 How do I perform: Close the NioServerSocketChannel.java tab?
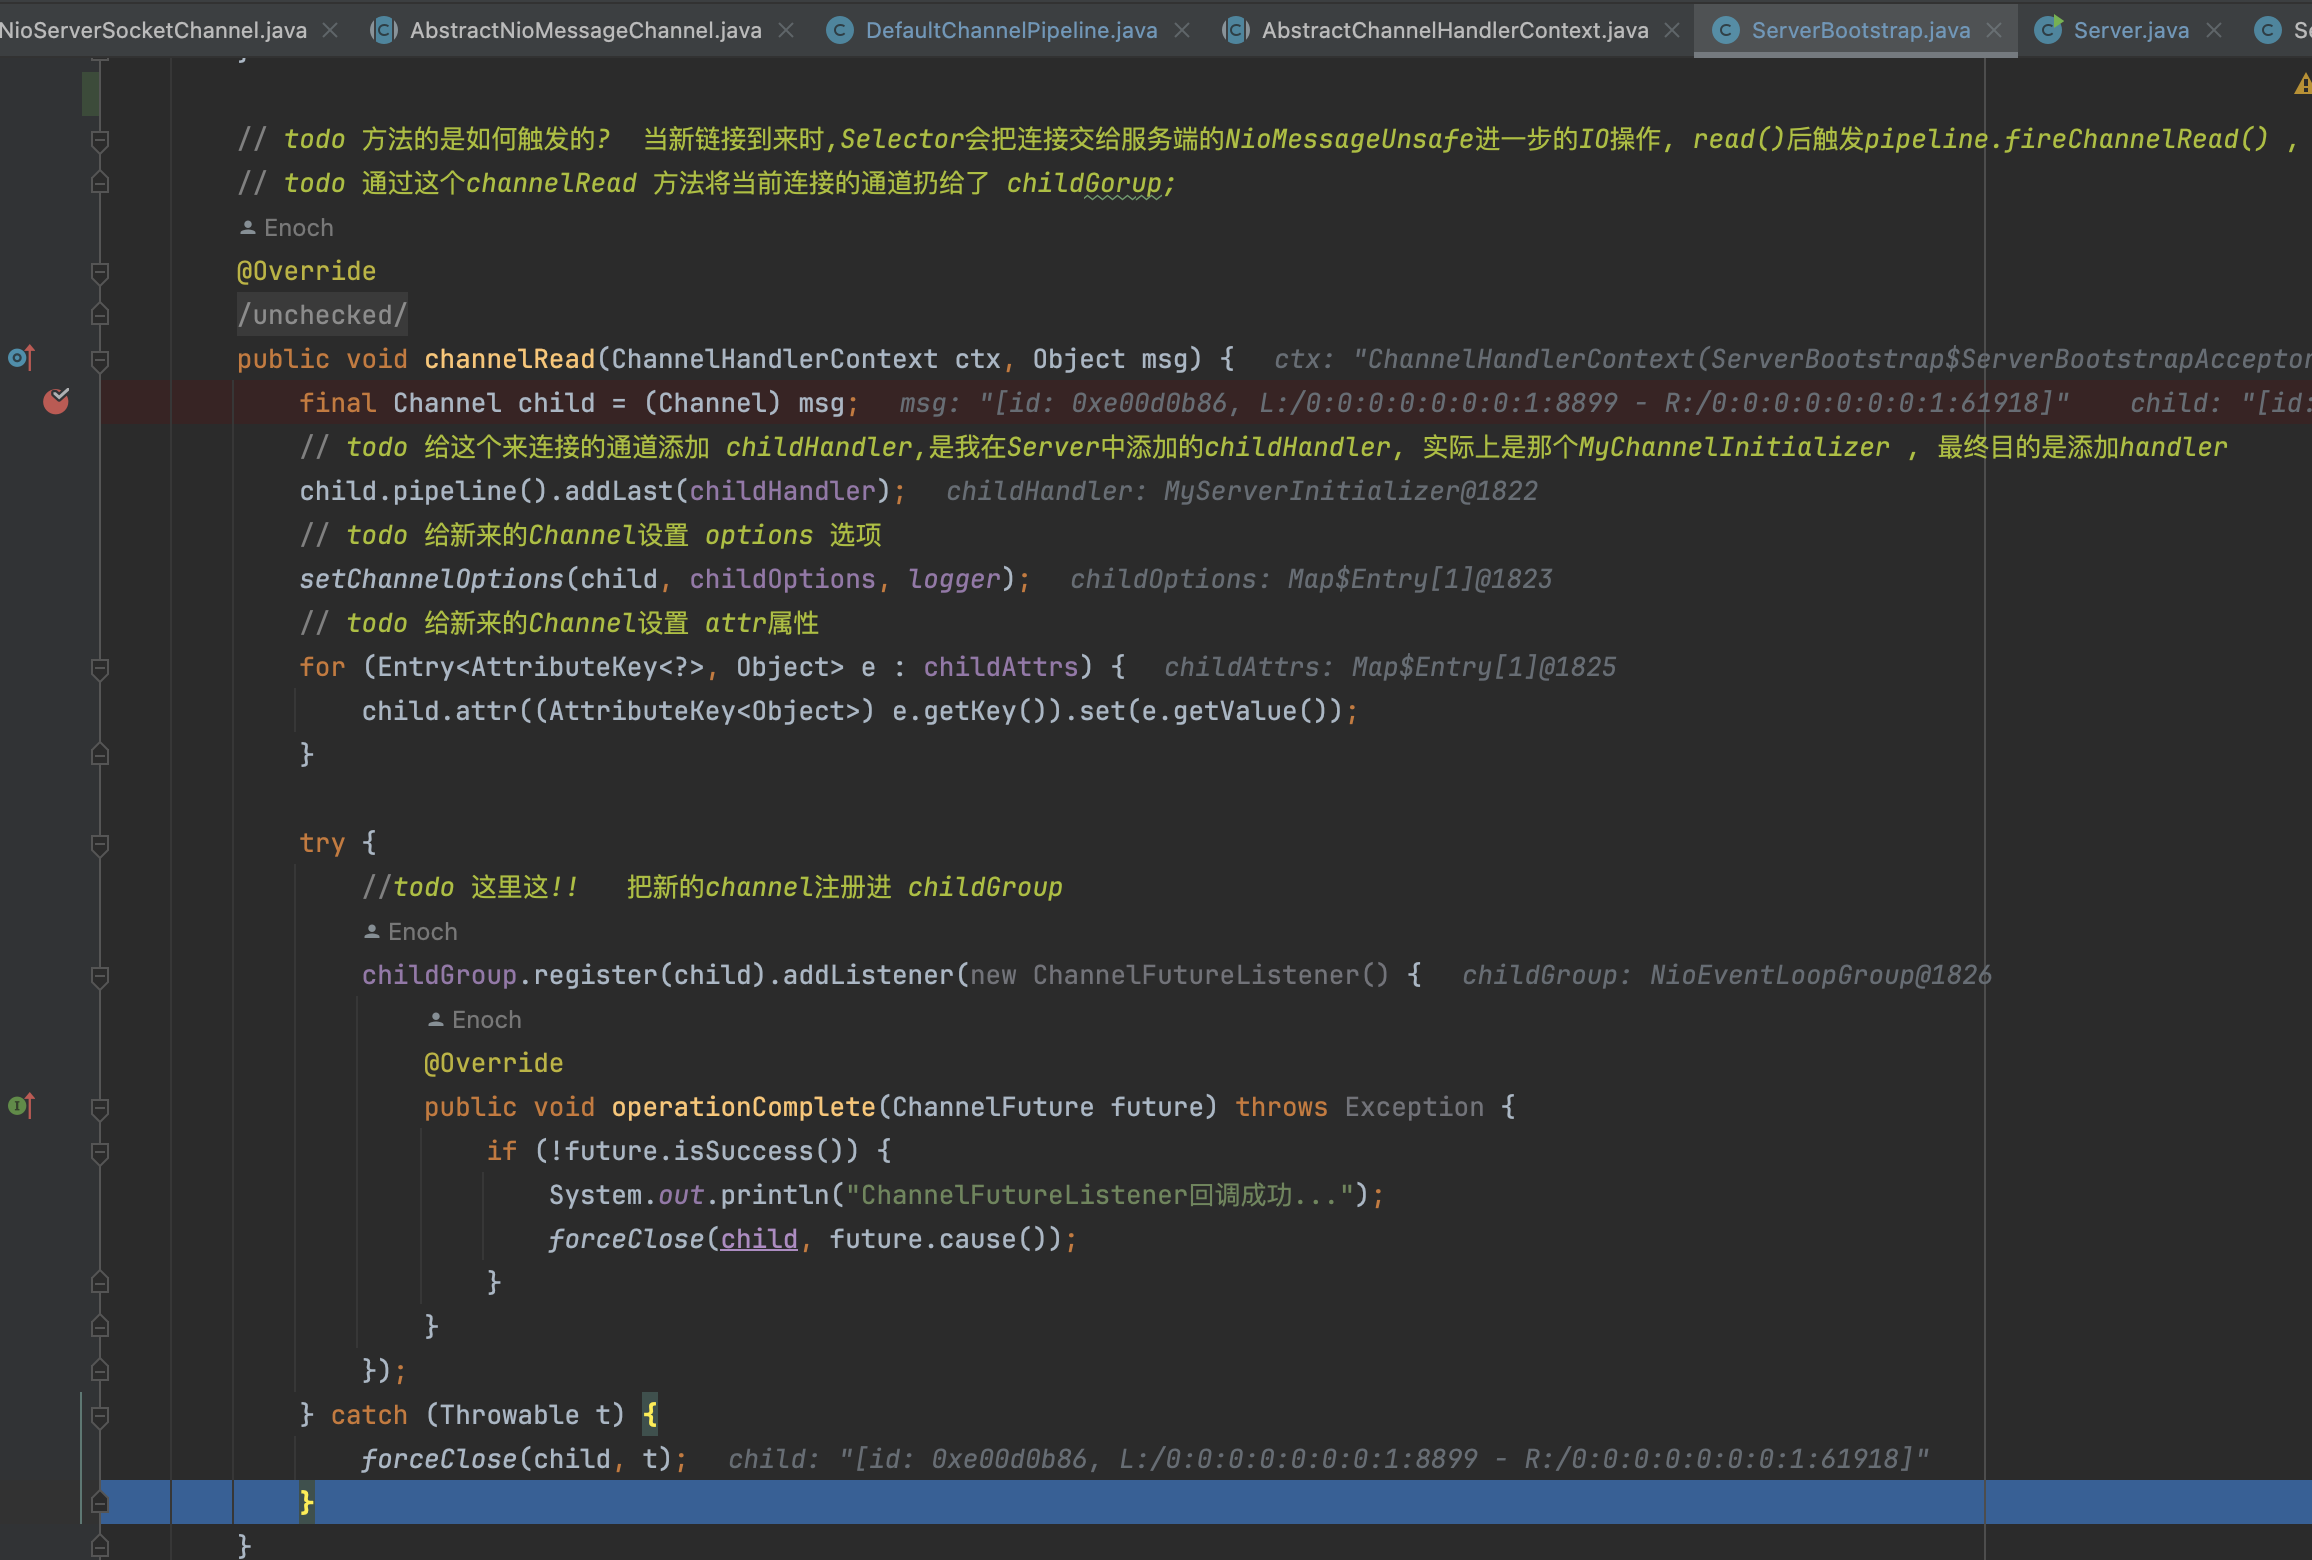point(330,31)
